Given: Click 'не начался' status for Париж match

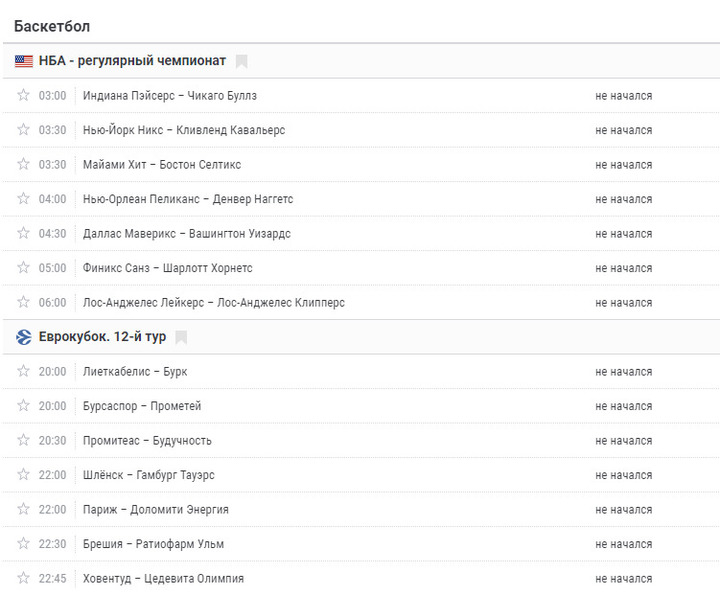Looking at the screenshot, I should tap(624, 509).
